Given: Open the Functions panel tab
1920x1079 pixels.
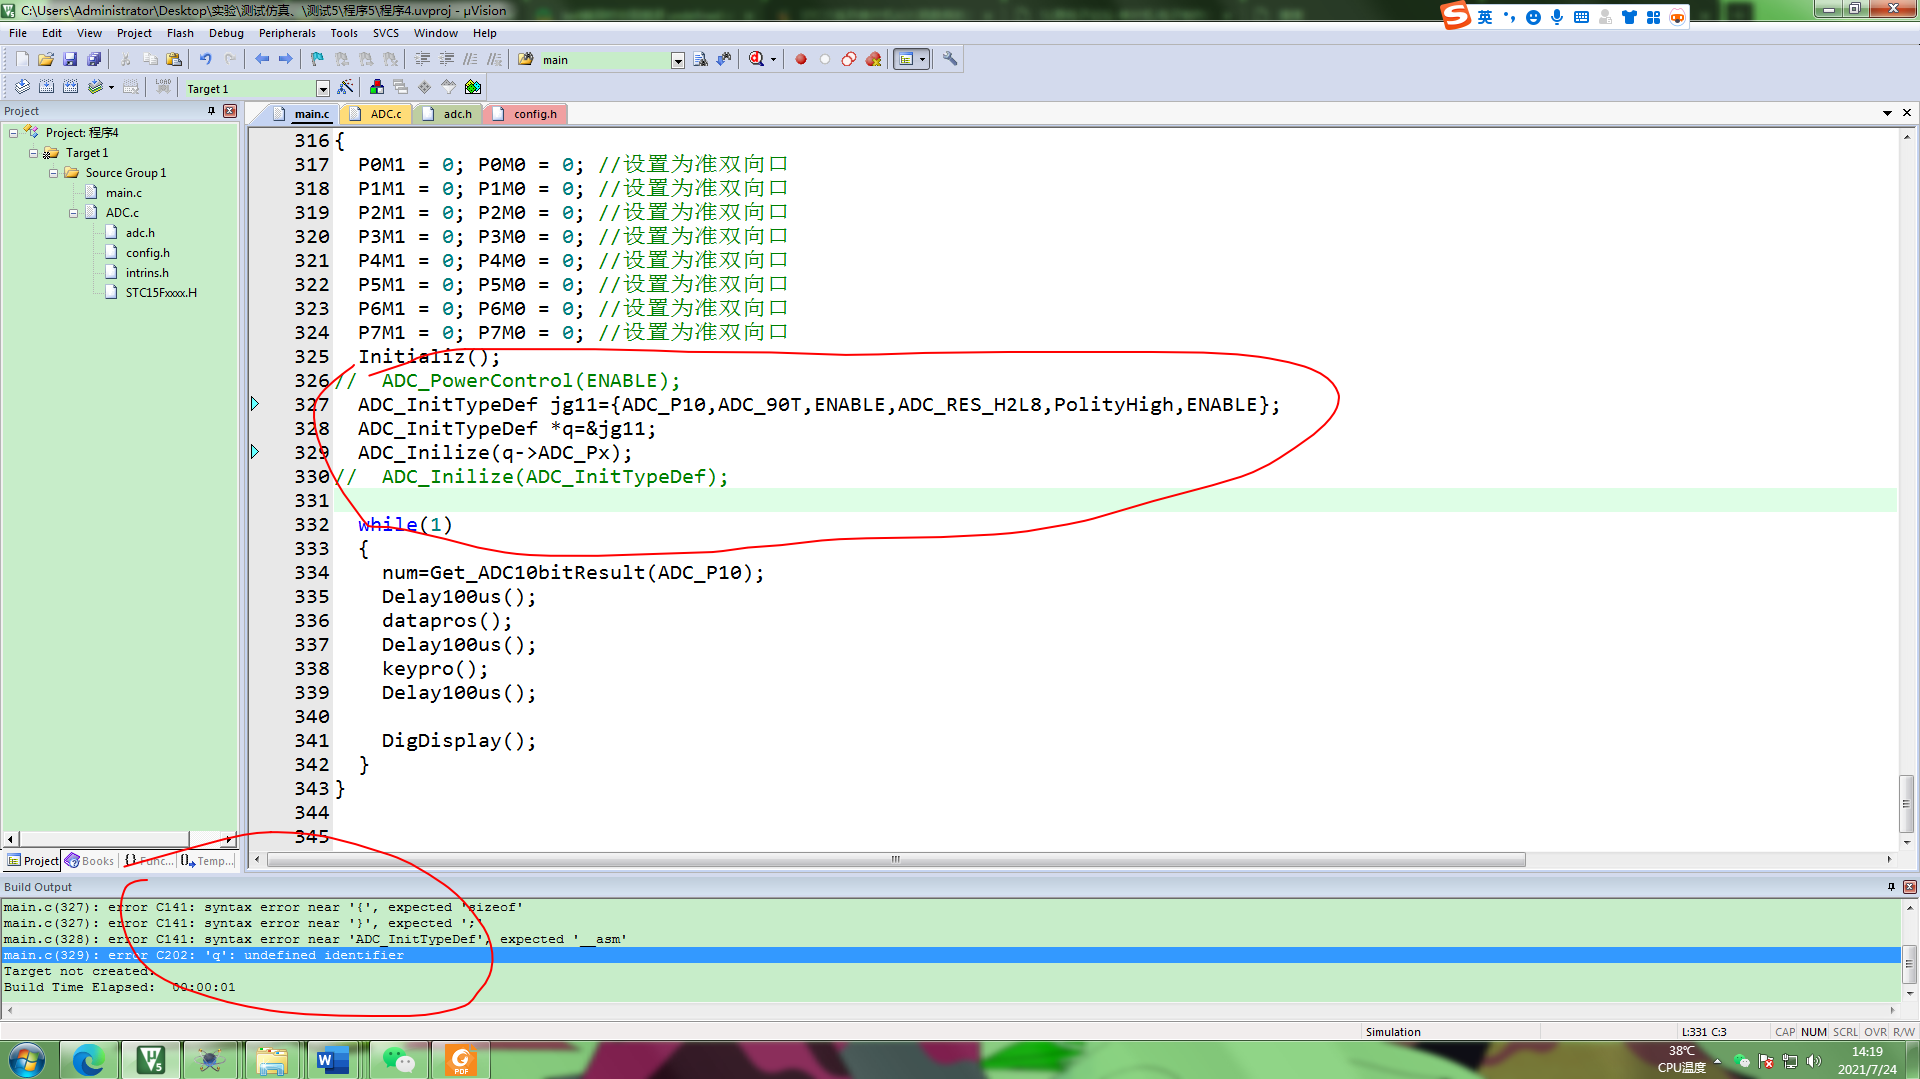Looking at the screenshot, I should coord(148,861).
